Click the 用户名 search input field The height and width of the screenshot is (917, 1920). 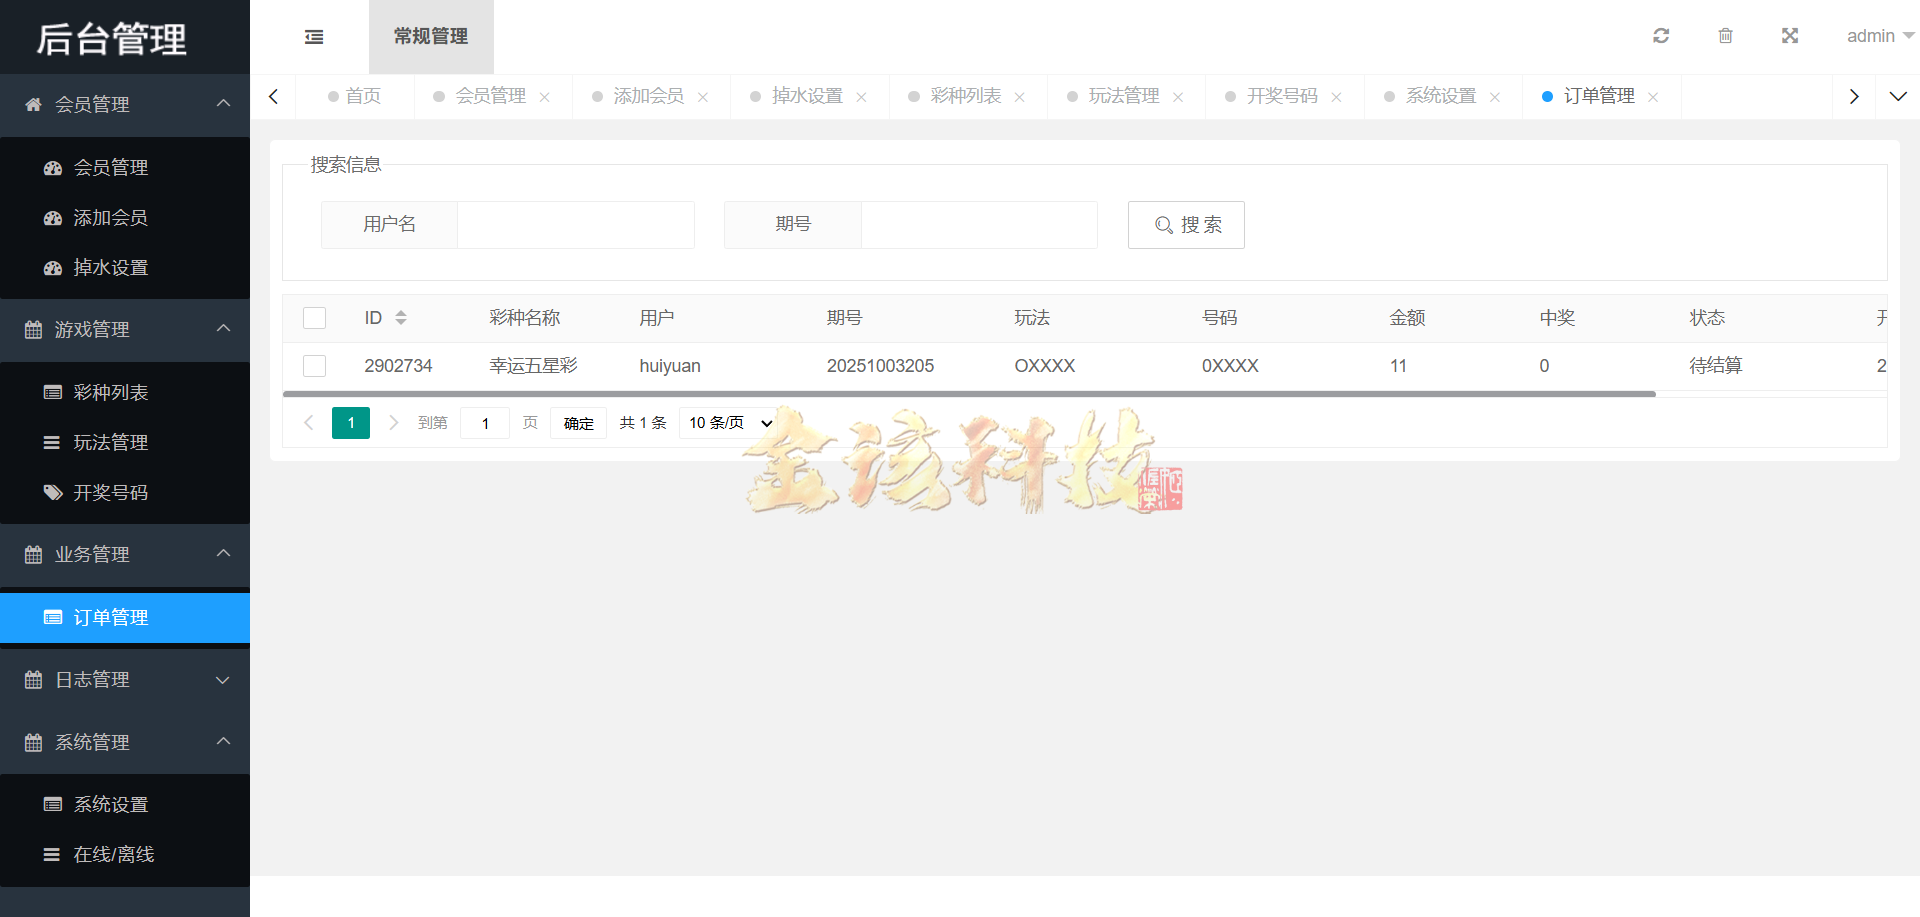coord(576,225)
